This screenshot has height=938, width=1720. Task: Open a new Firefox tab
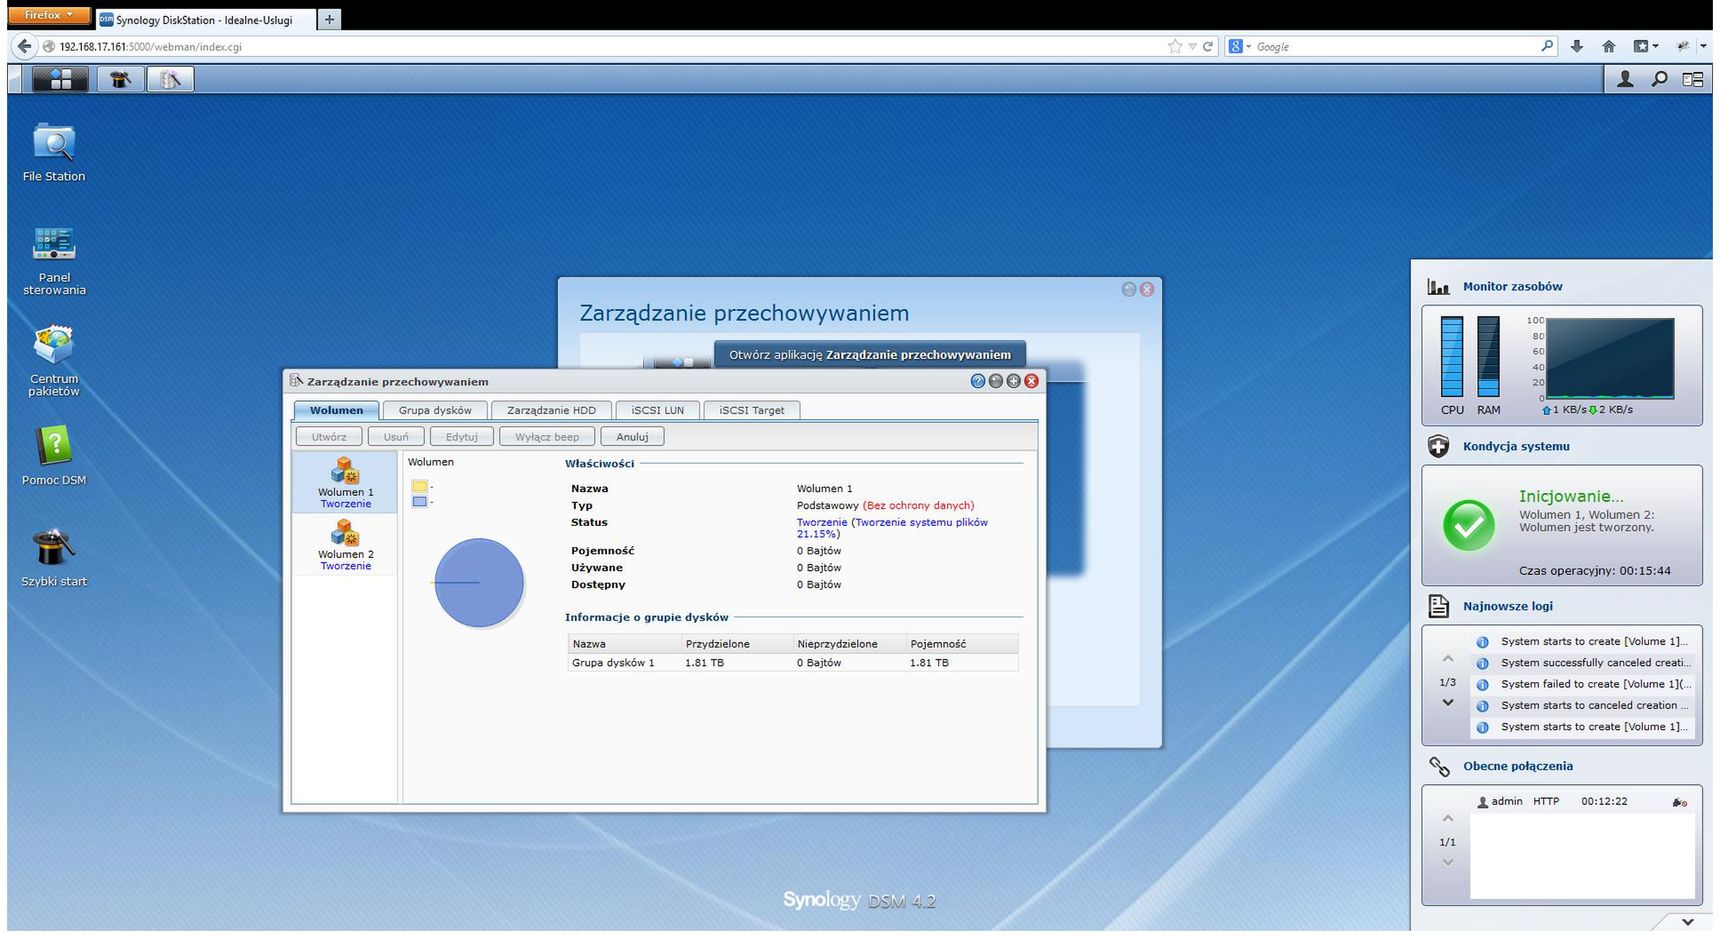[329, 19]
